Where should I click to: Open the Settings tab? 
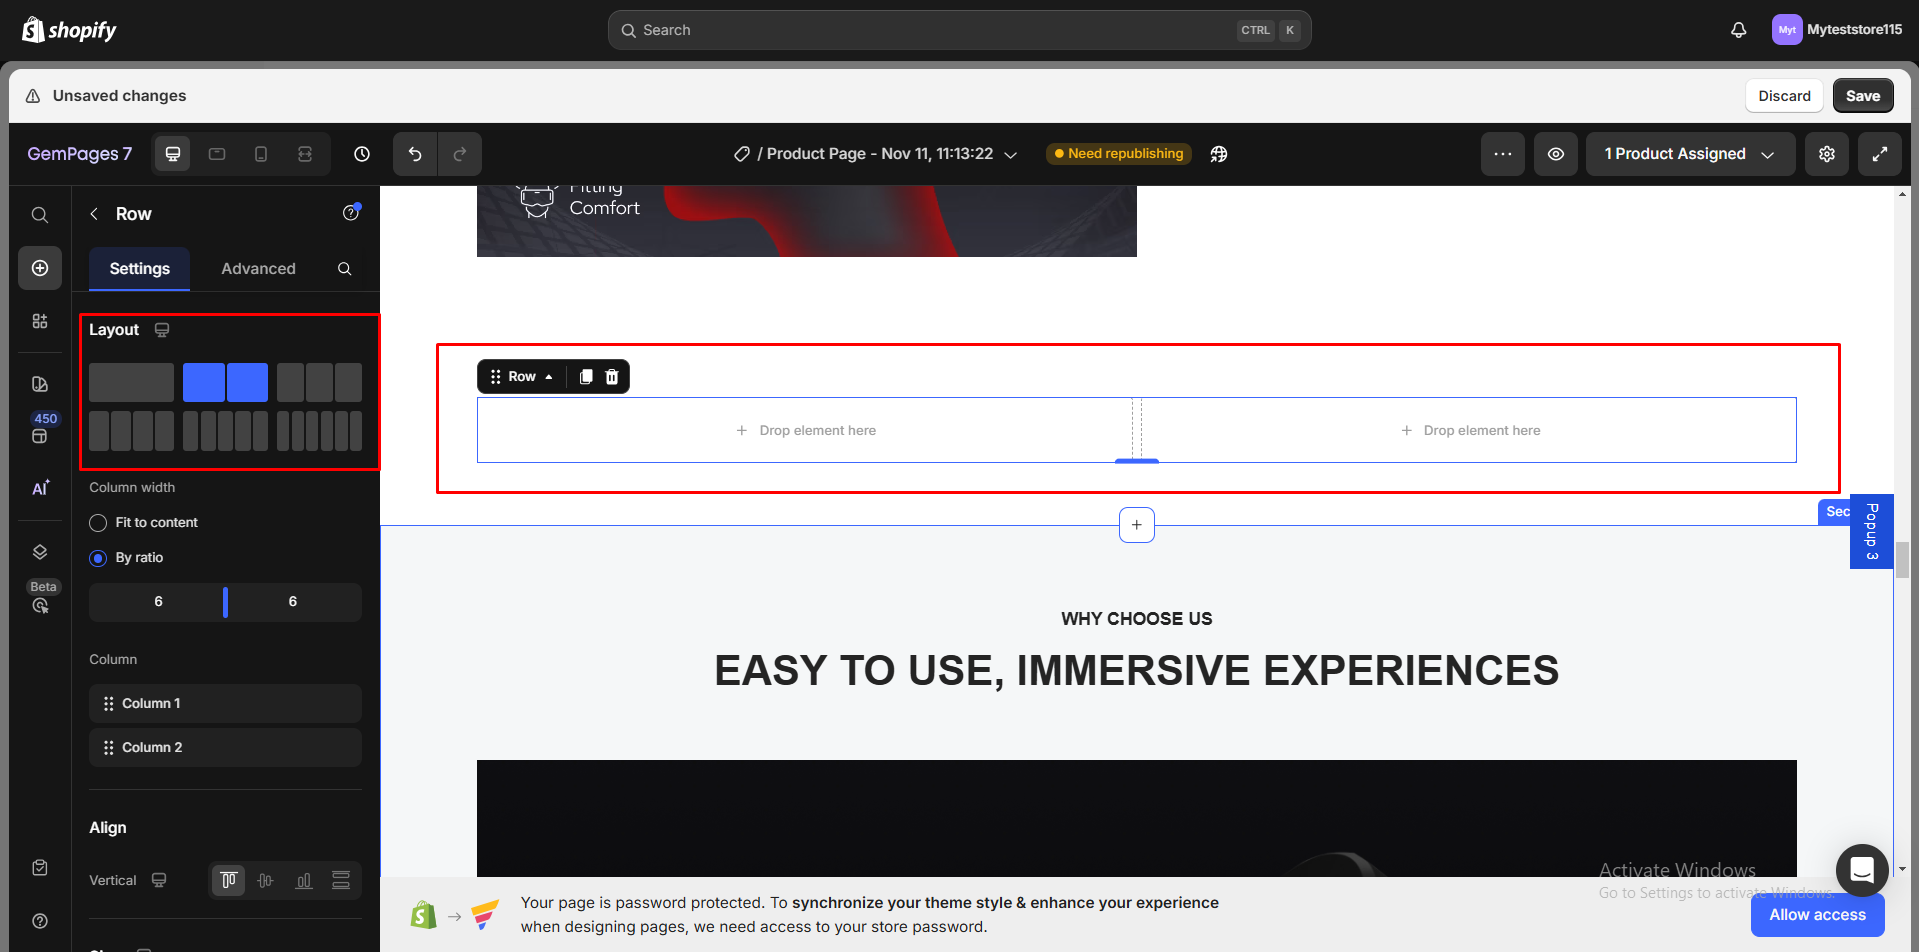coord(139,269)
